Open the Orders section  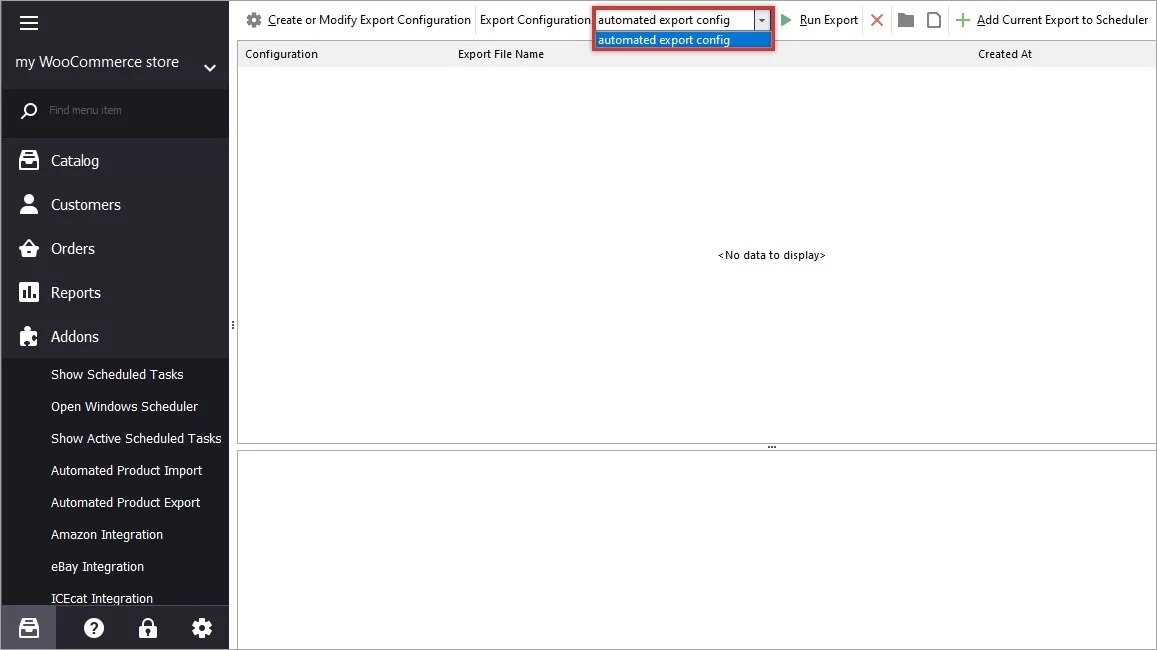pyautogui.click(x=73, y=248)
